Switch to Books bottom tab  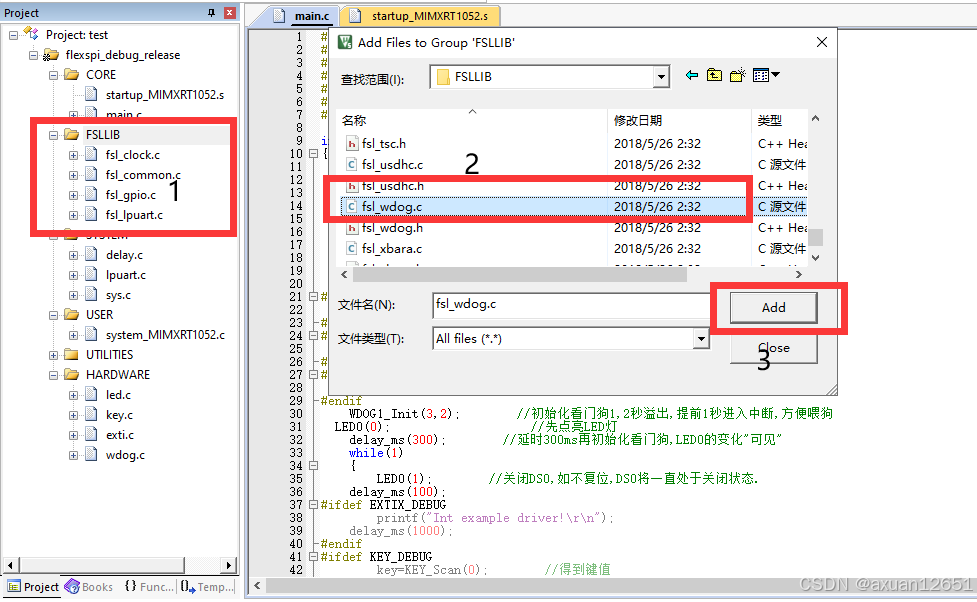point(89,587)
